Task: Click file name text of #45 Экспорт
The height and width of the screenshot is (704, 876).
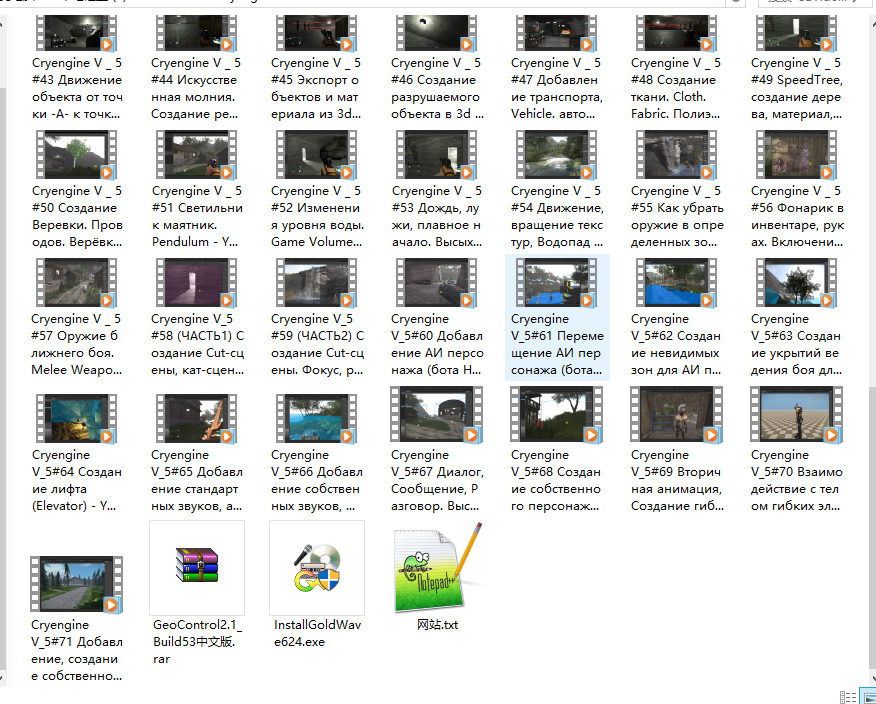Action: click(x=316, y=88)
